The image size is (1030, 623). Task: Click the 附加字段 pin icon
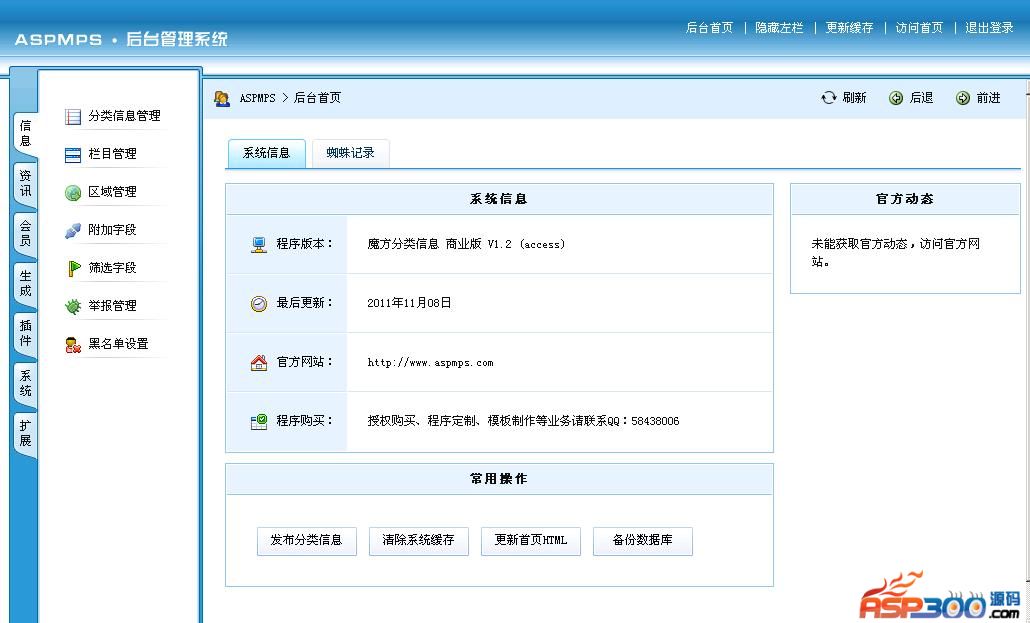(x=73, y=231)
